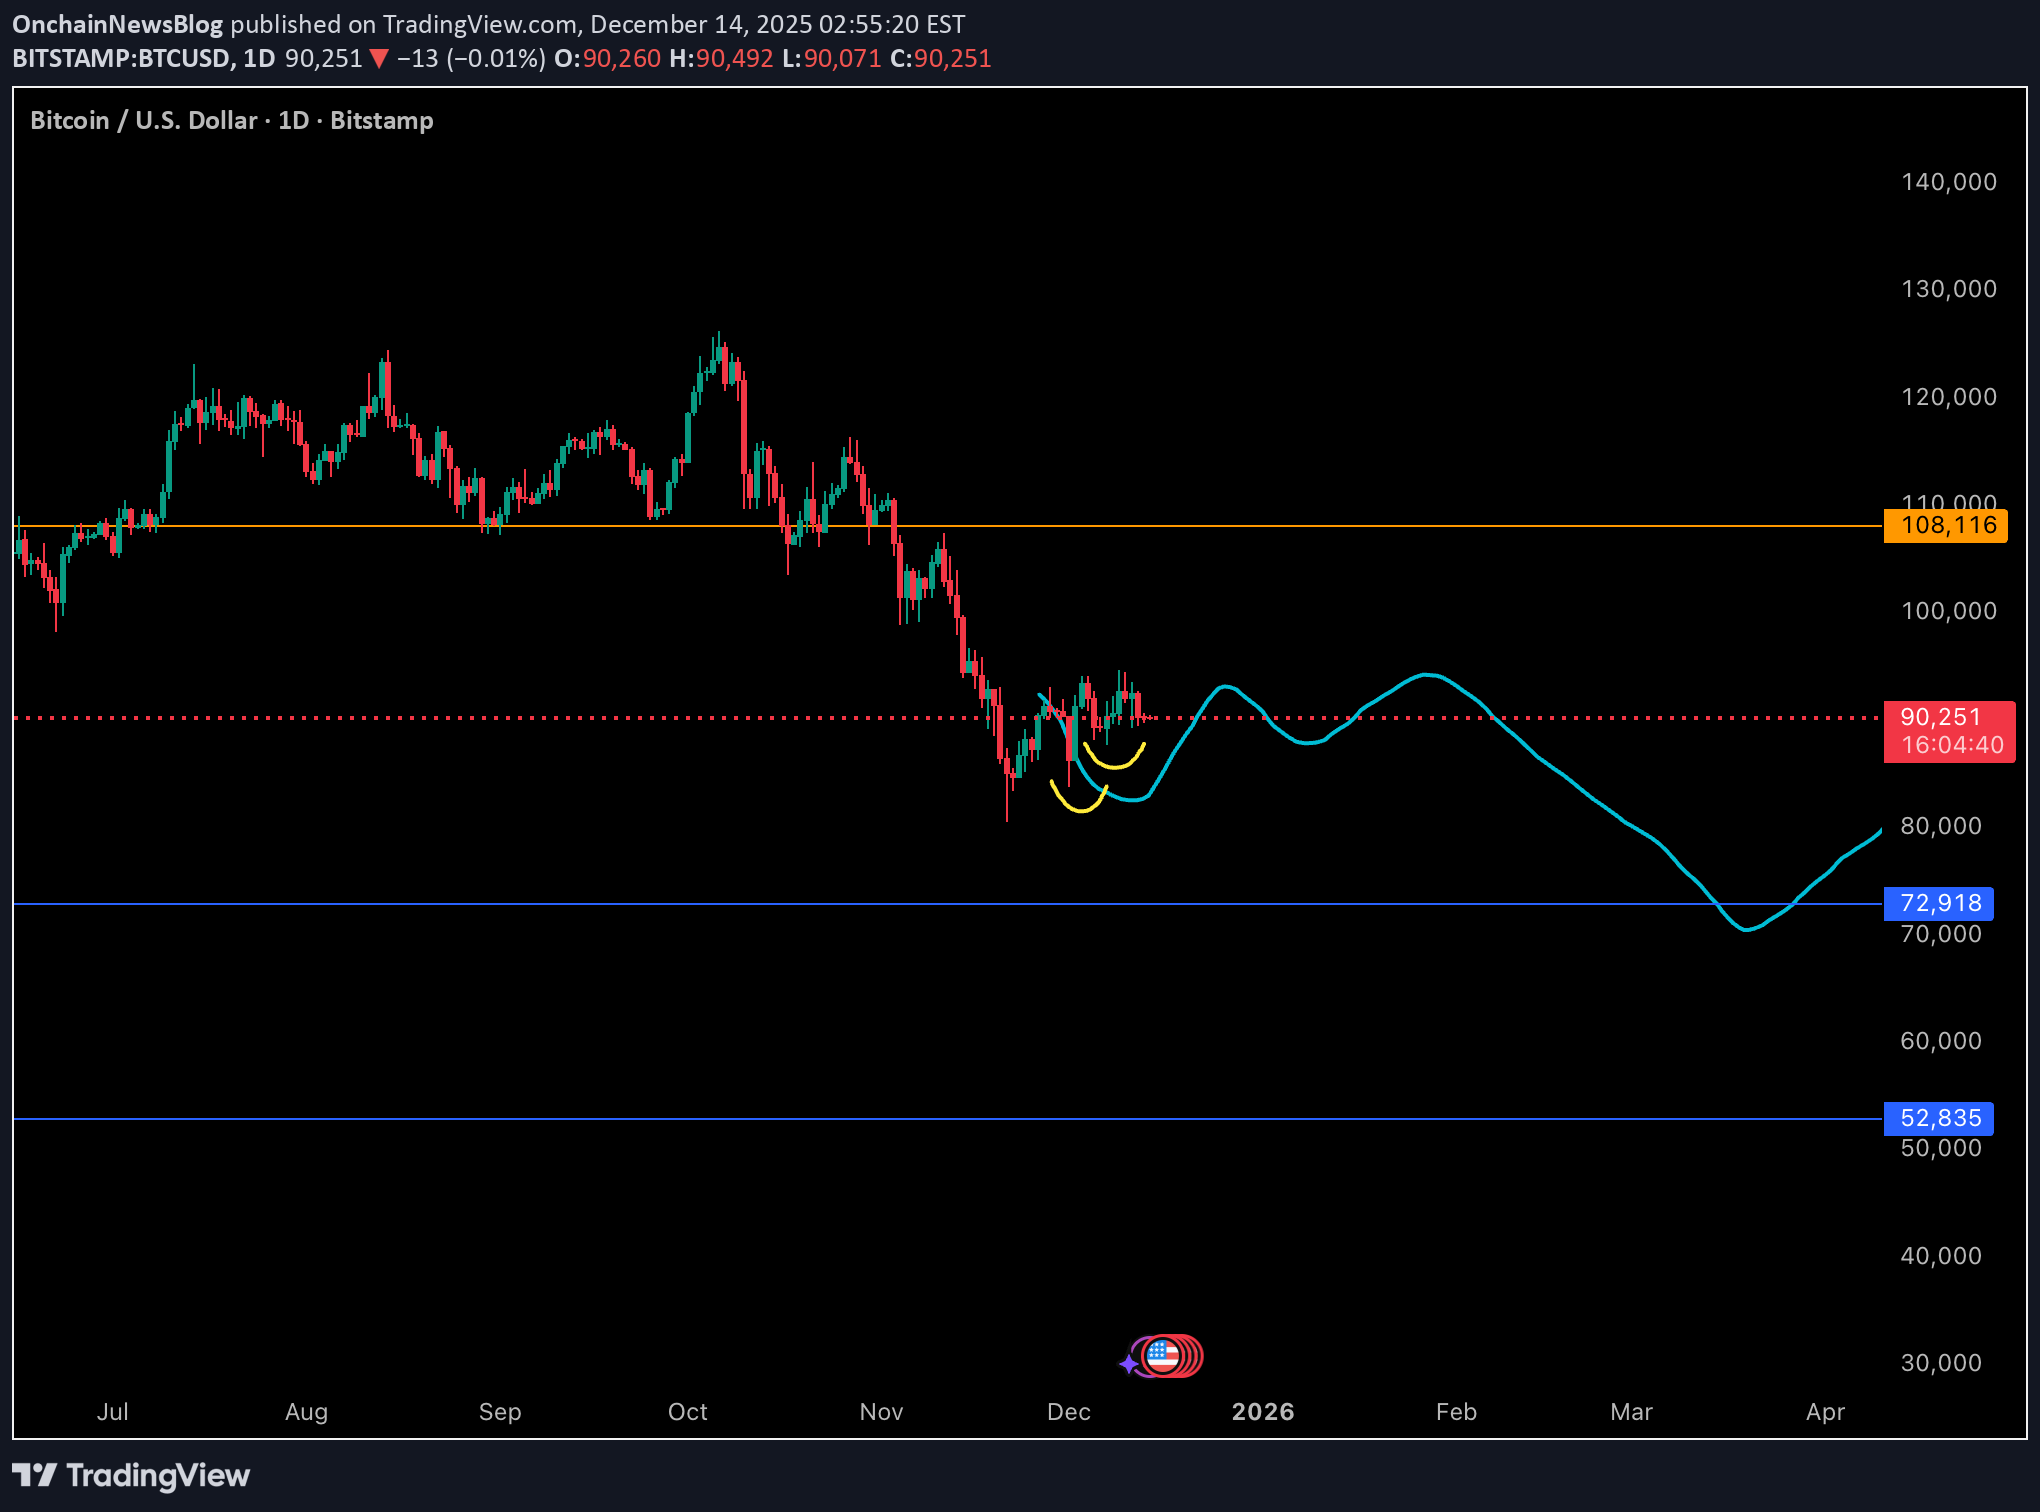The width and height of the screenshot is (2040, 1512).
Task: Click the purple sparkle event marker
Action: [x=1129, y=1364]
